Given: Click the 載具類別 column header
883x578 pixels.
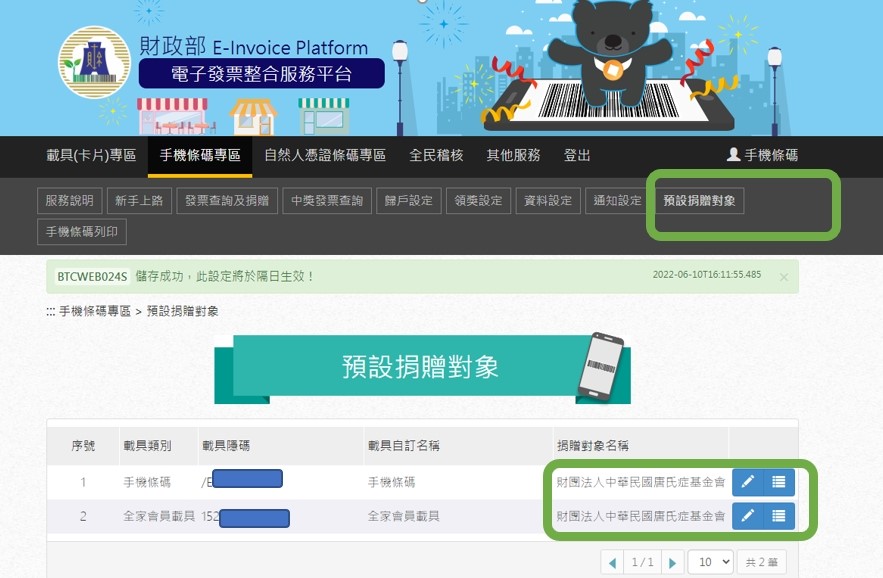Looking at the screenshot, I should [148, 446].
